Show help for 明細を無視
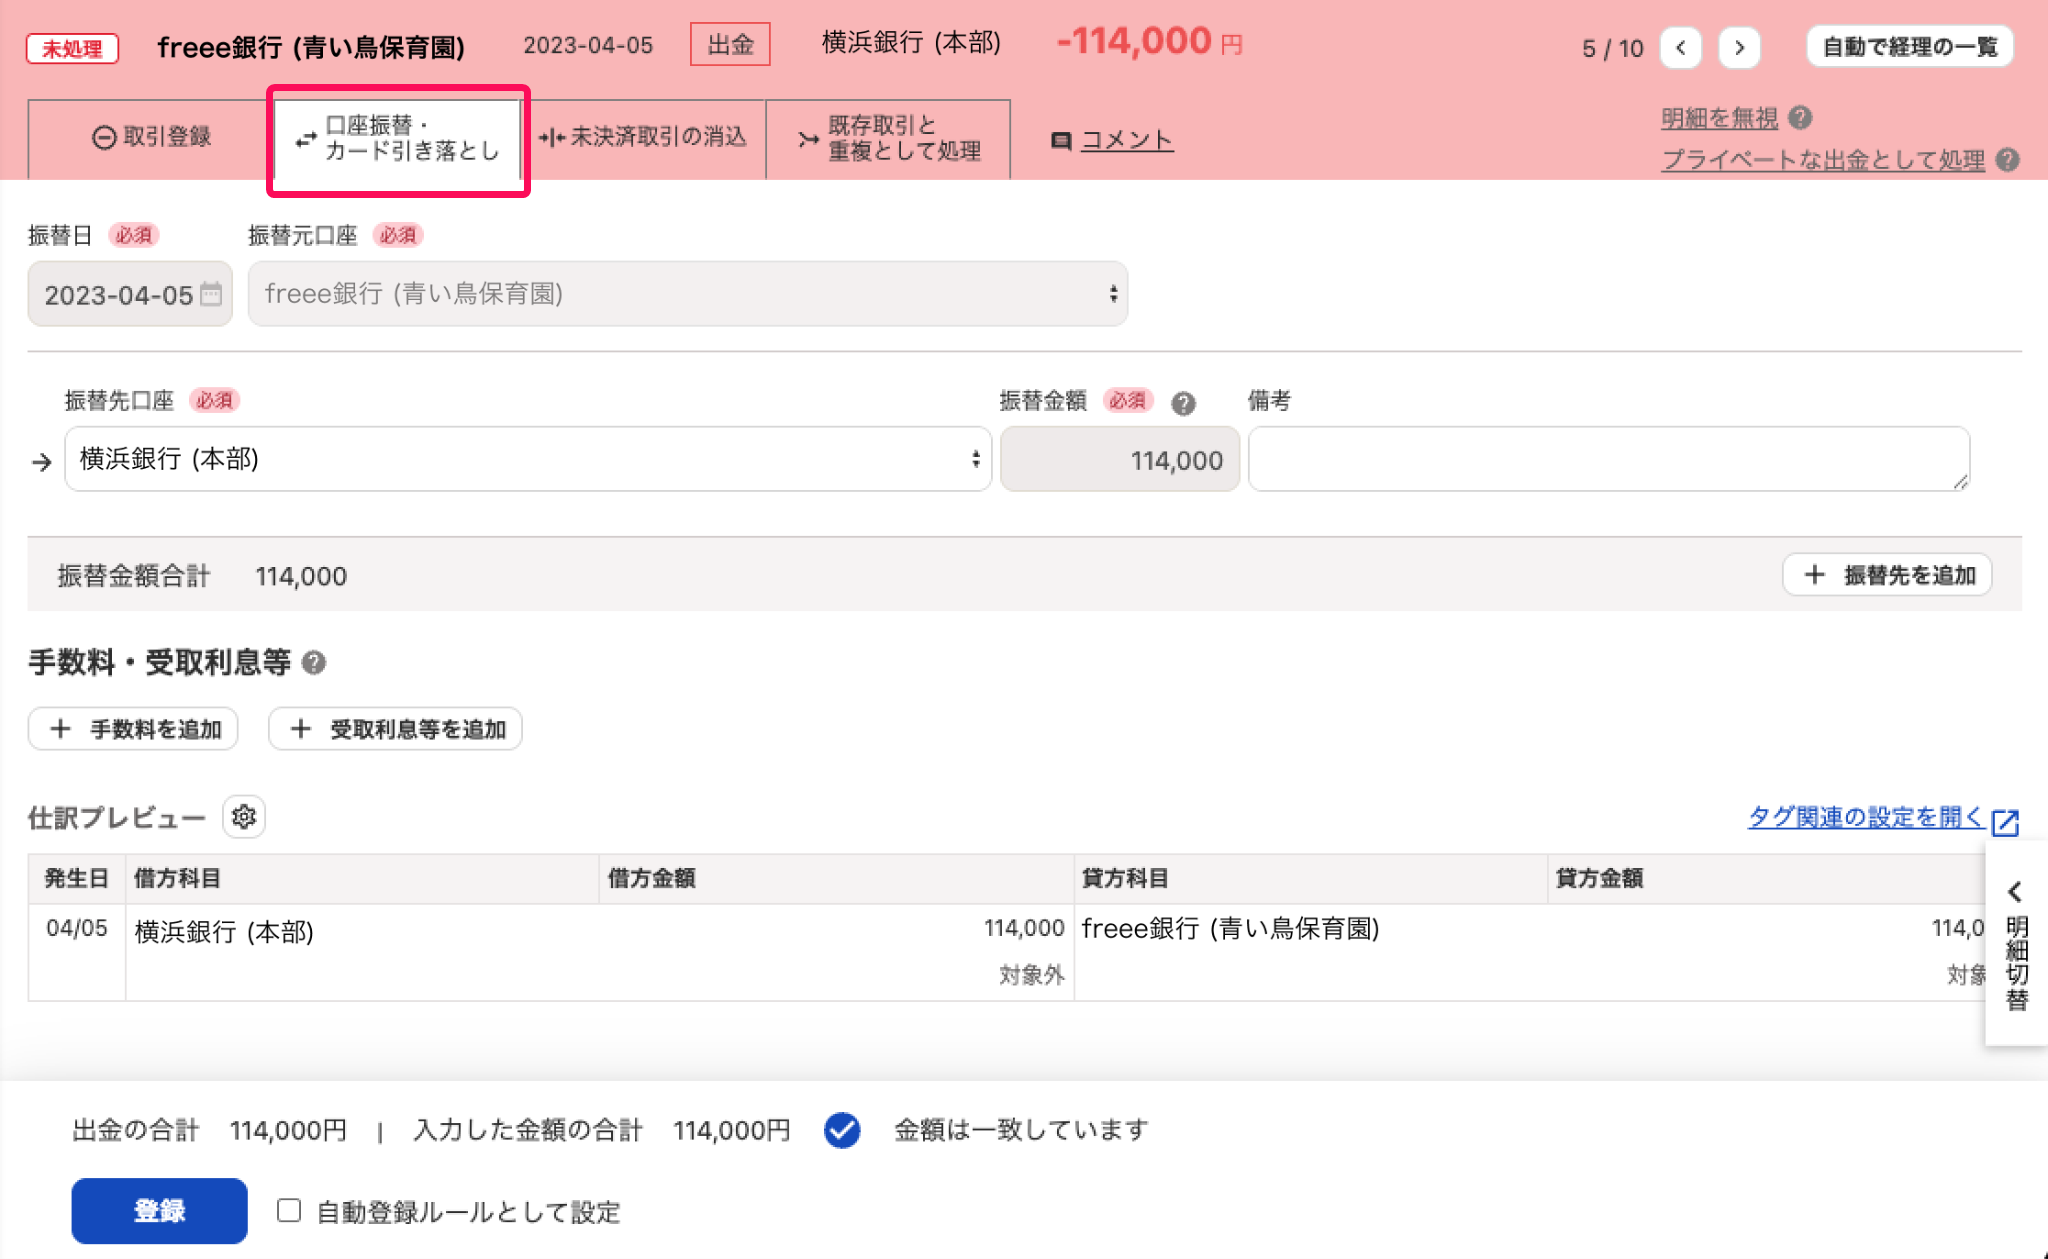Image resolution: width=2048 pixels, height=1259 pixels. click(1800, 118)
